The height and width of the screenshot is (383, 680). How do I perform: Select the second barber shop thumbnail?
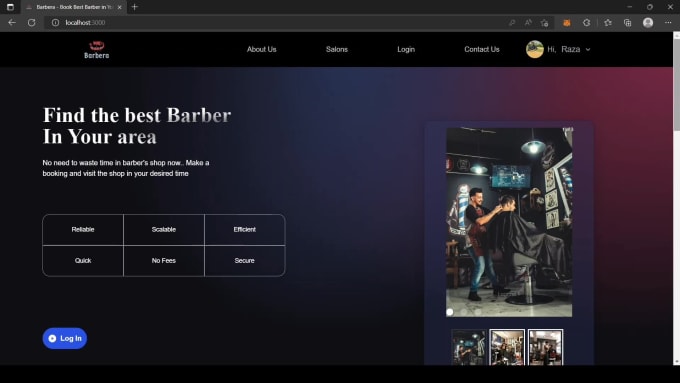[507, 347]
